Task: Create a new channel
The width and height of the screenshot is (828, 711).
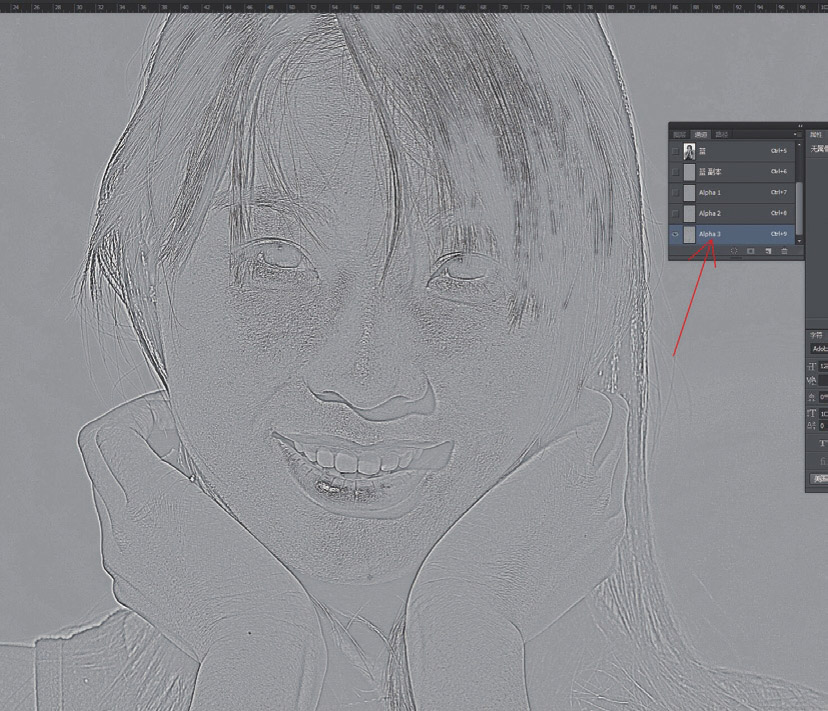Action: tap(768, 251)
